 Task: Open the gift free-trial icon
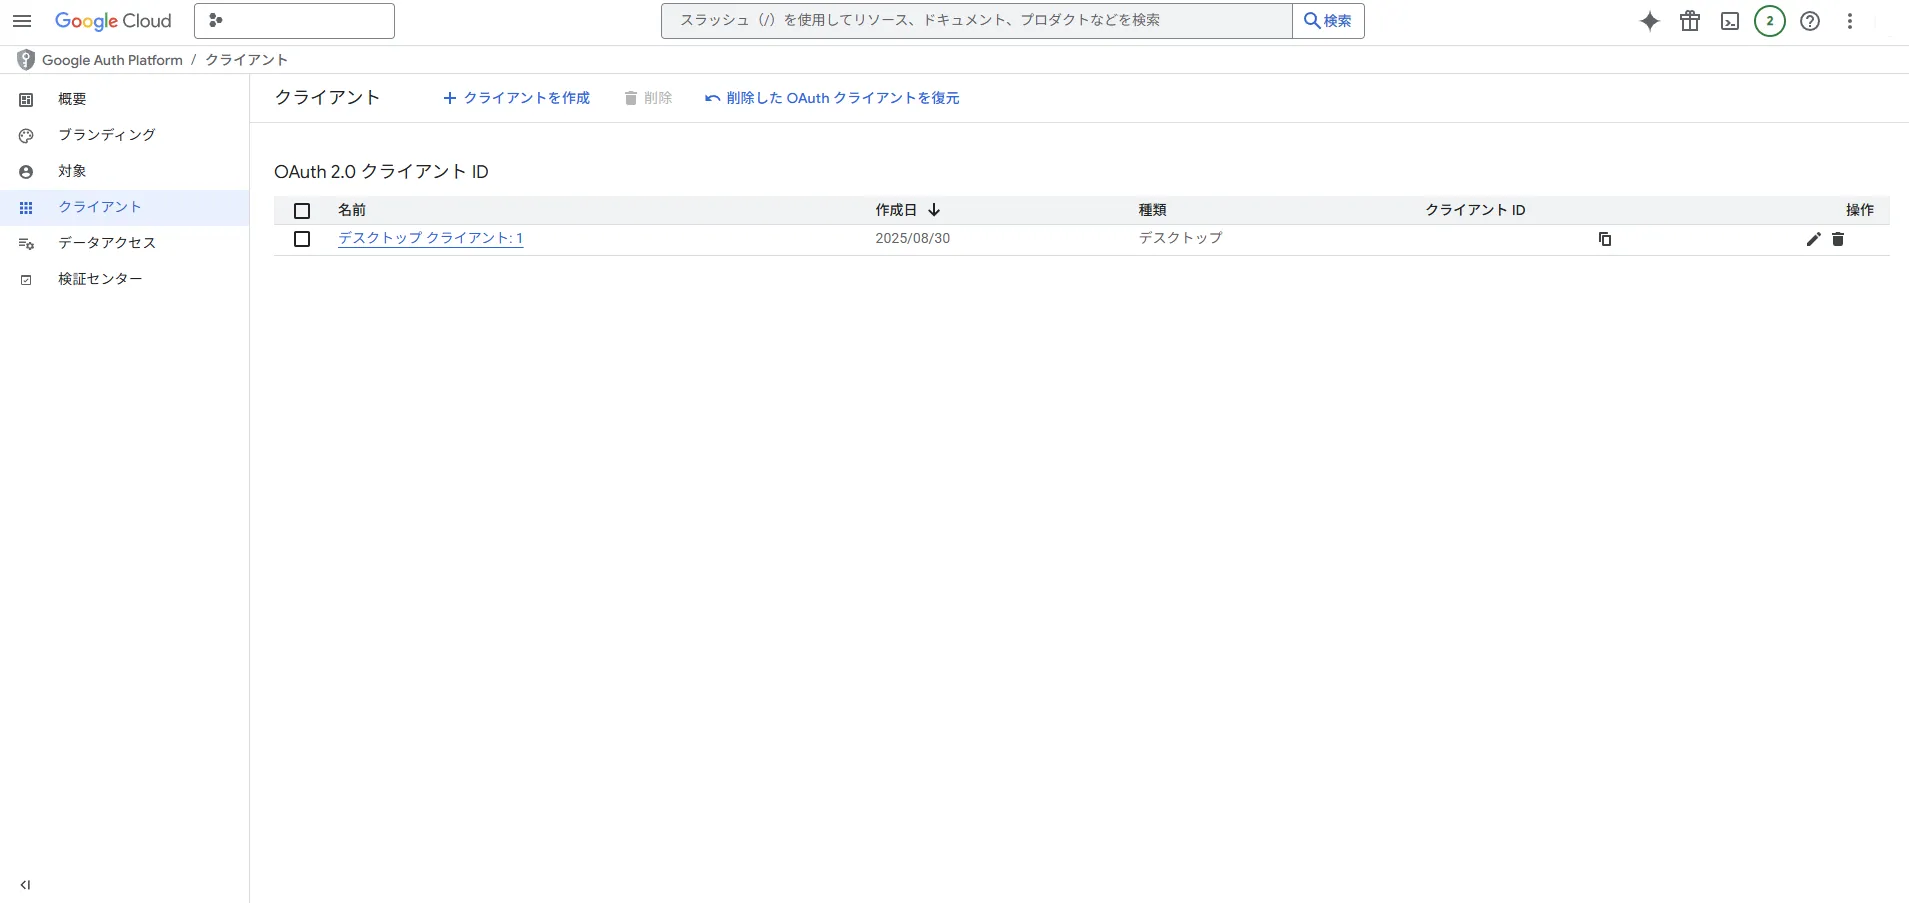[x=1690, y=21]
